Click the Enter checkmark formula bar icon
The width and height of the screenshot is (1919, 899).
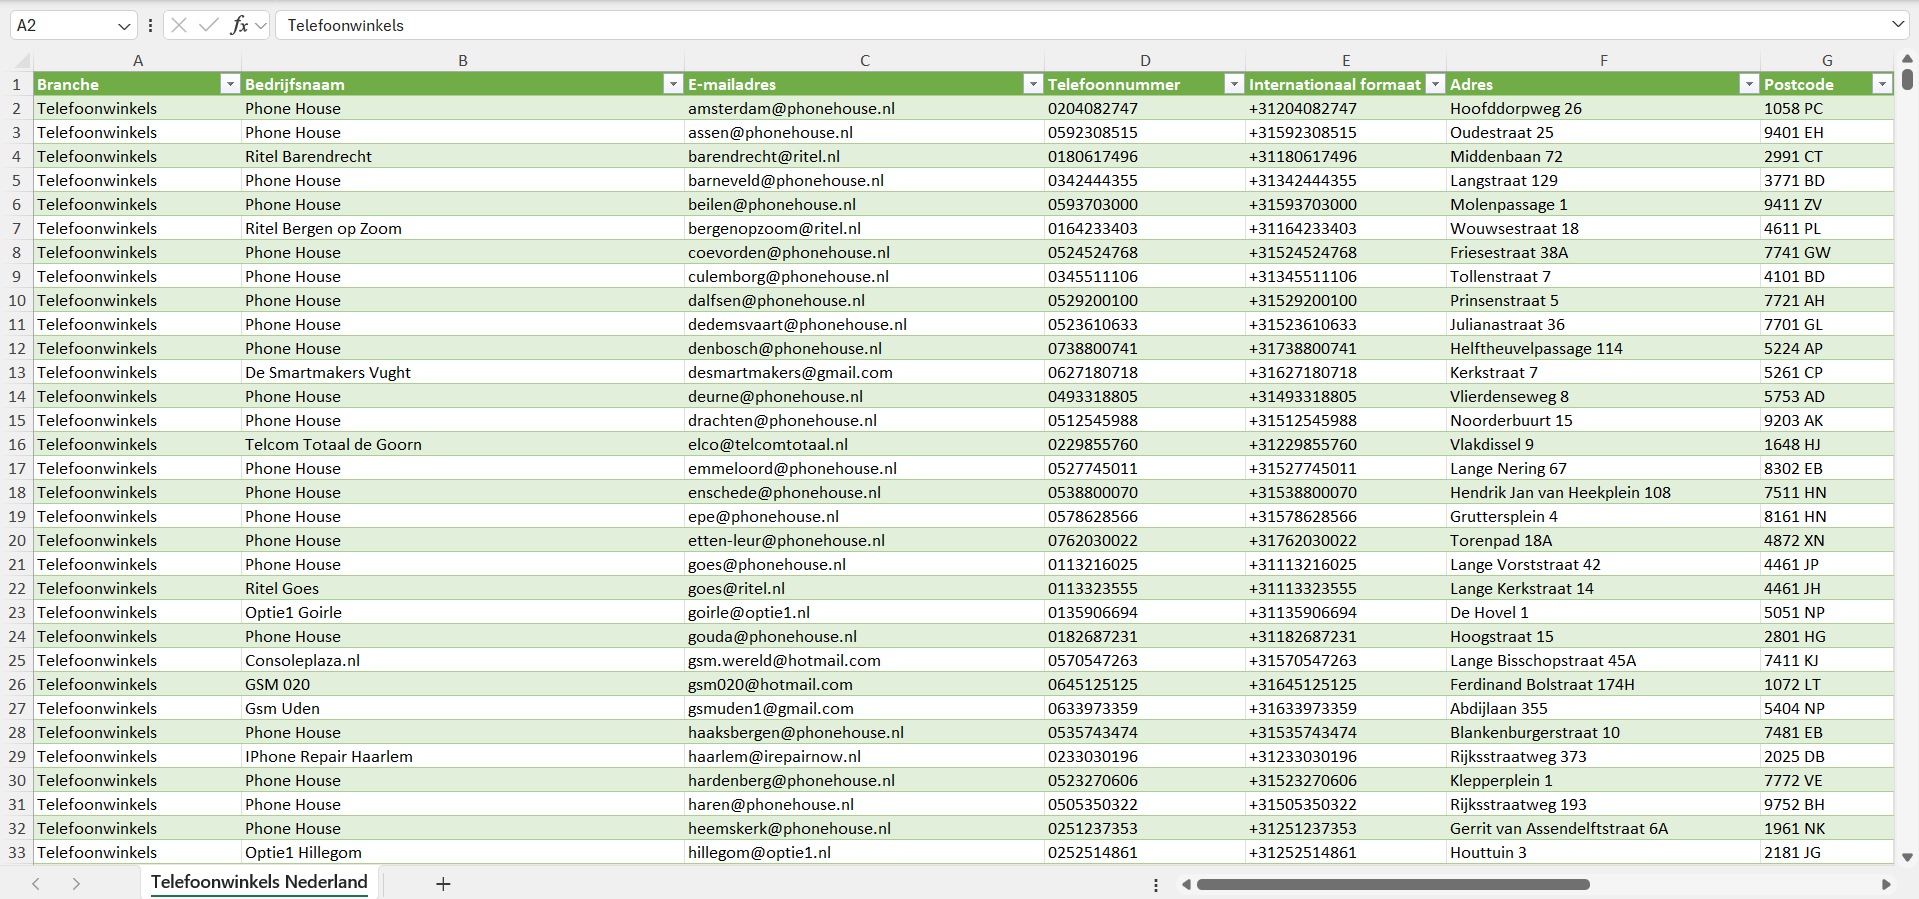208,25
